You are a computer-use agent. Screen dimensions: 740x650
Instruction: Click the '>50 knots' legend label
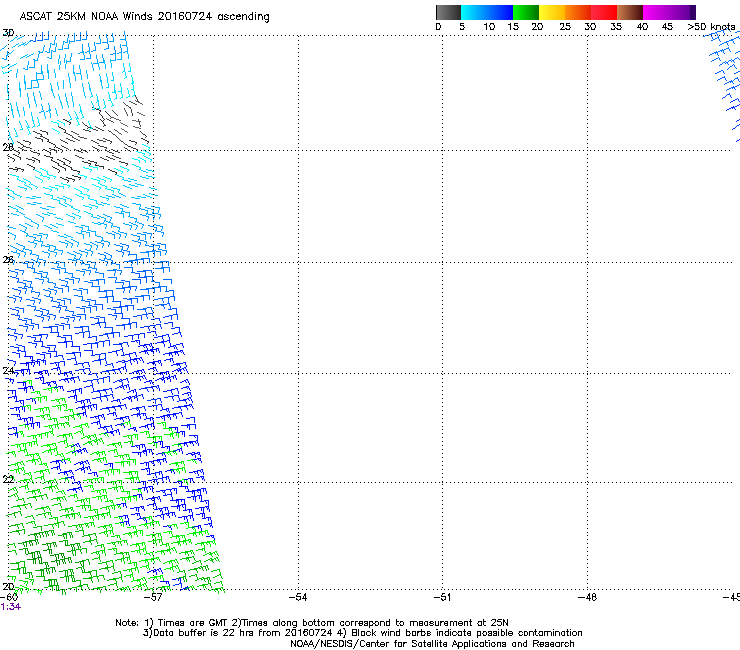[711, 26]
